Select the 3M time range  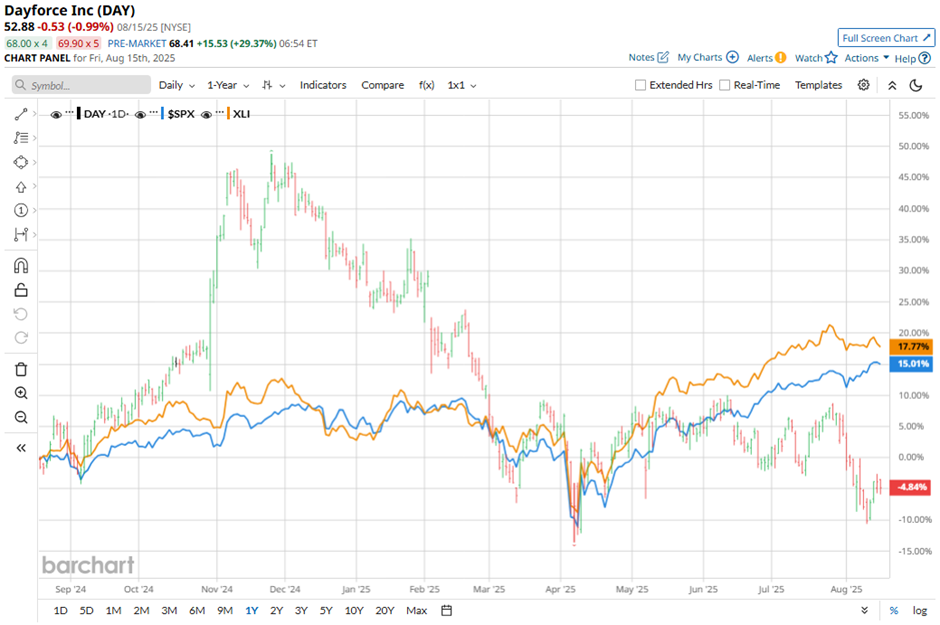pos(169,611)
